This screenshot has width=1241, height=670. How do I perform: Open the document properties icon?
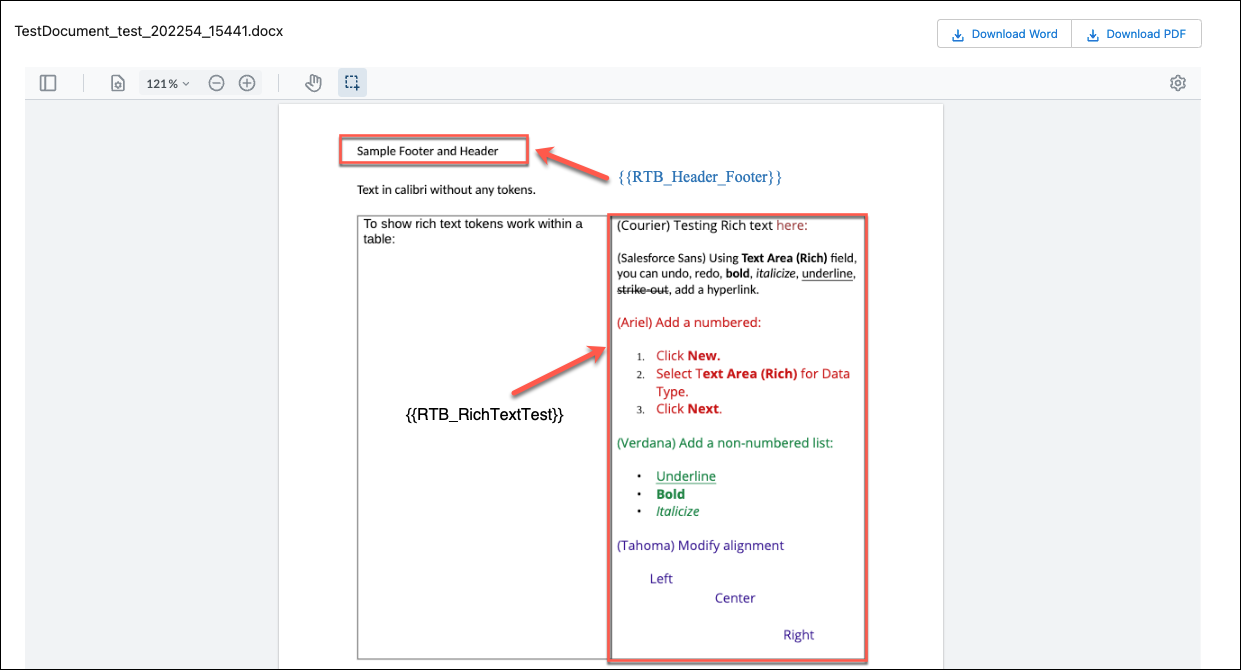[117, 83]
